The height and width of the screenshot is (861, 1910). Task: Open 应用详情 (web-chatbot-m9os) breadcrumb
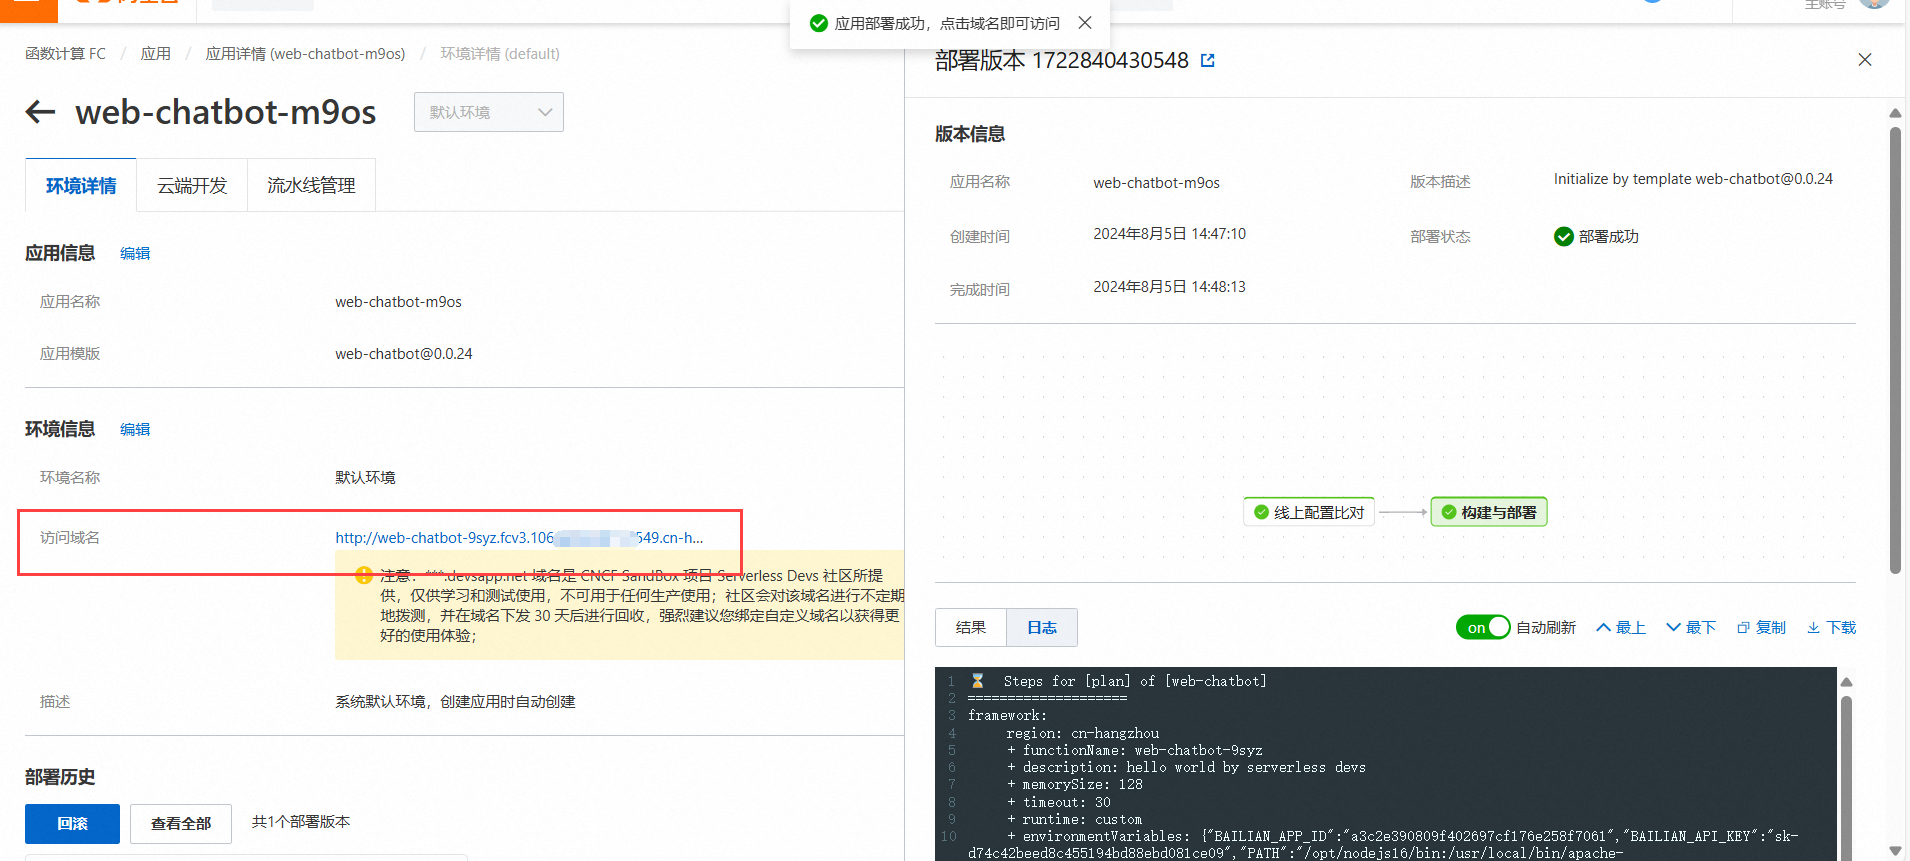305,54
